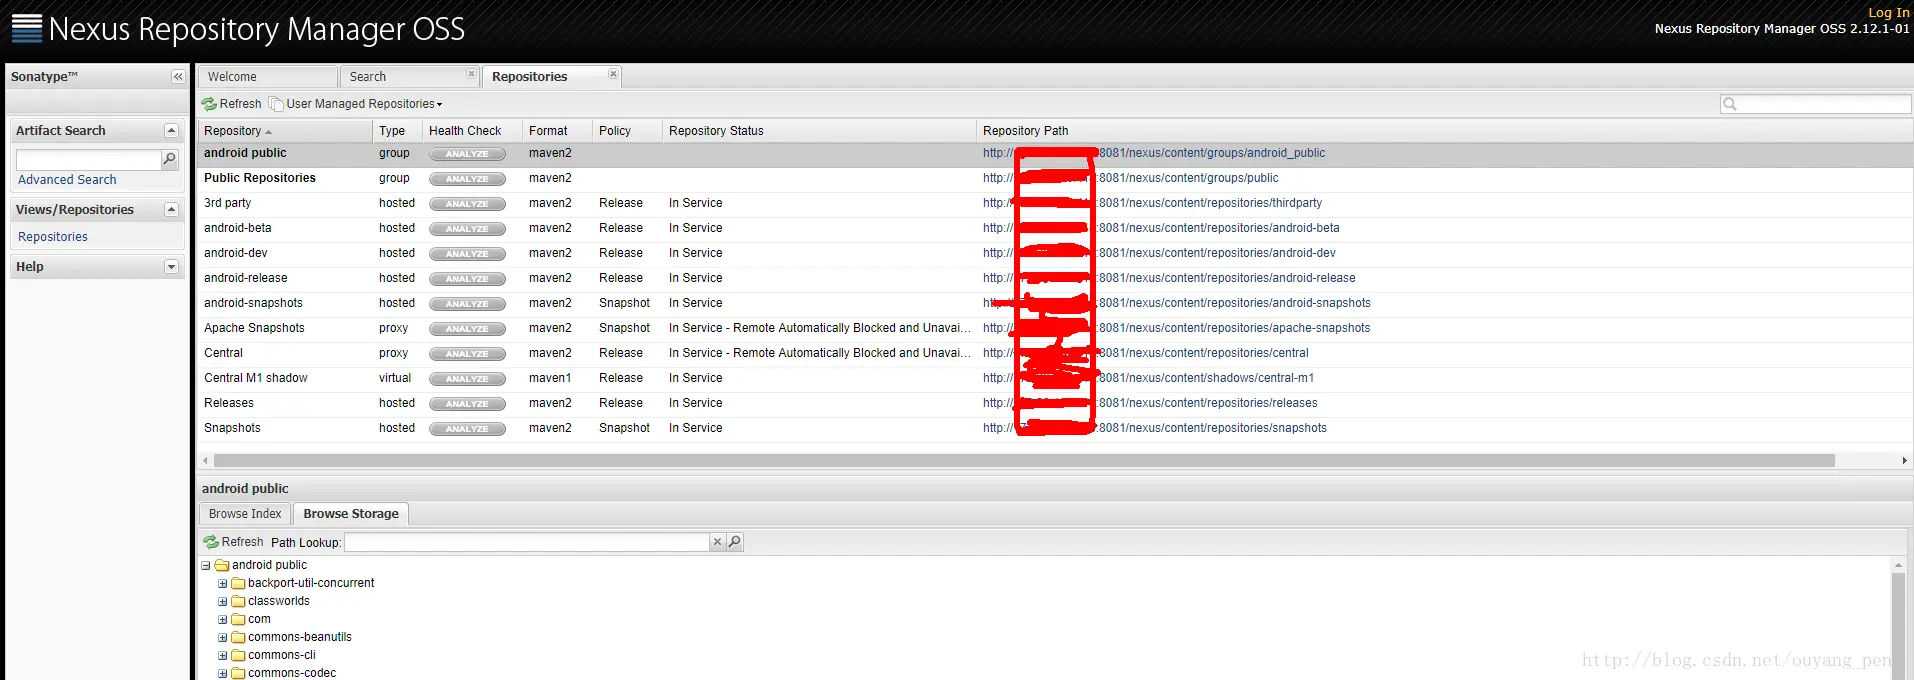Image resolution: width=1914 pixels, height=680 pixels.
Task: Select the android-dev repository row
Action: [x=1055, y=253]
